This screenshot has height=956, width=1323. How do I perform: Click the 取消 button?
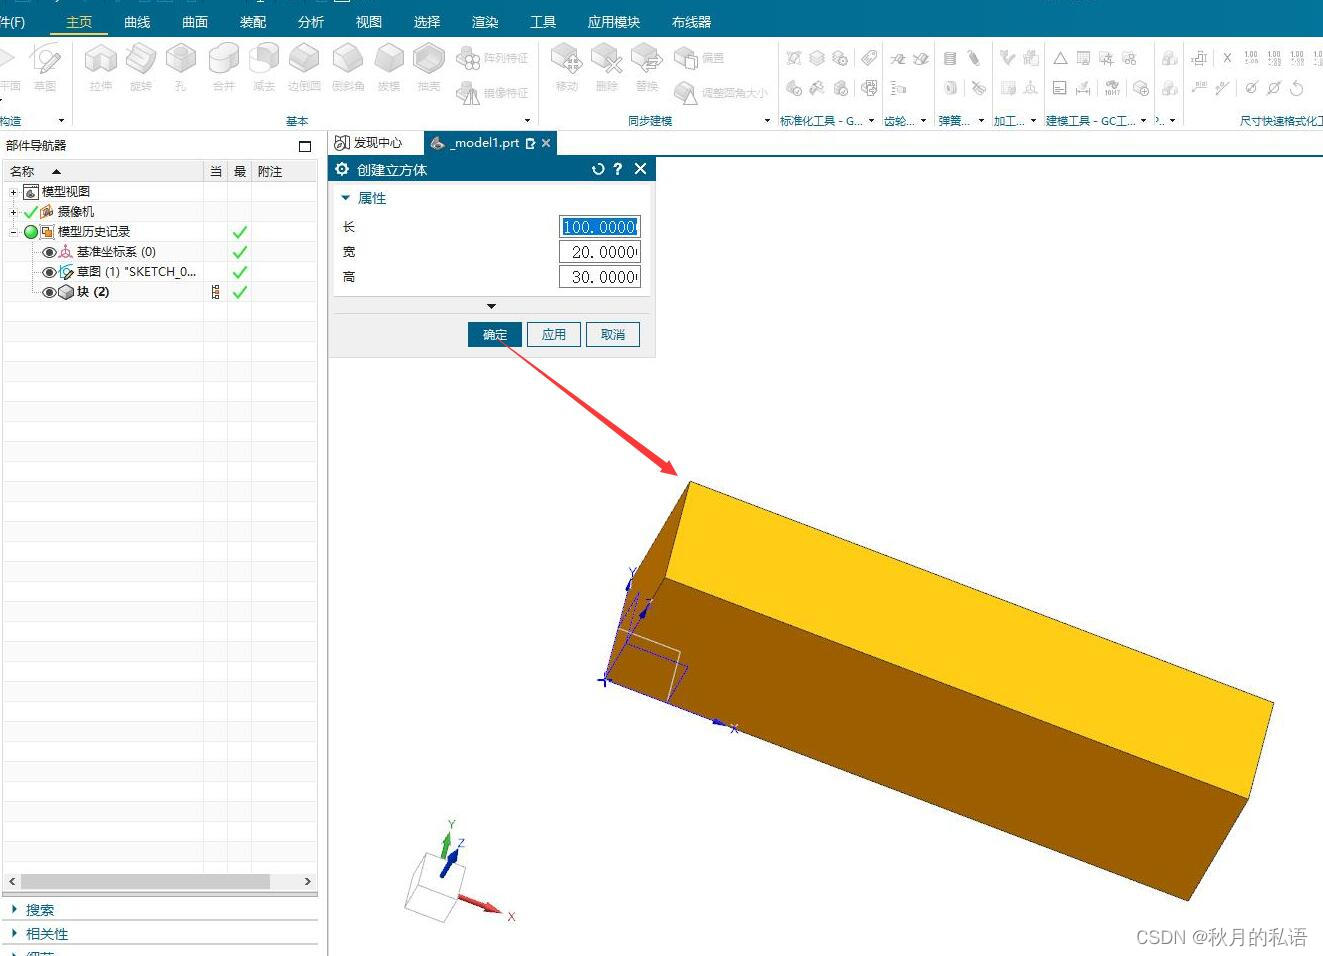click(613, 334)
